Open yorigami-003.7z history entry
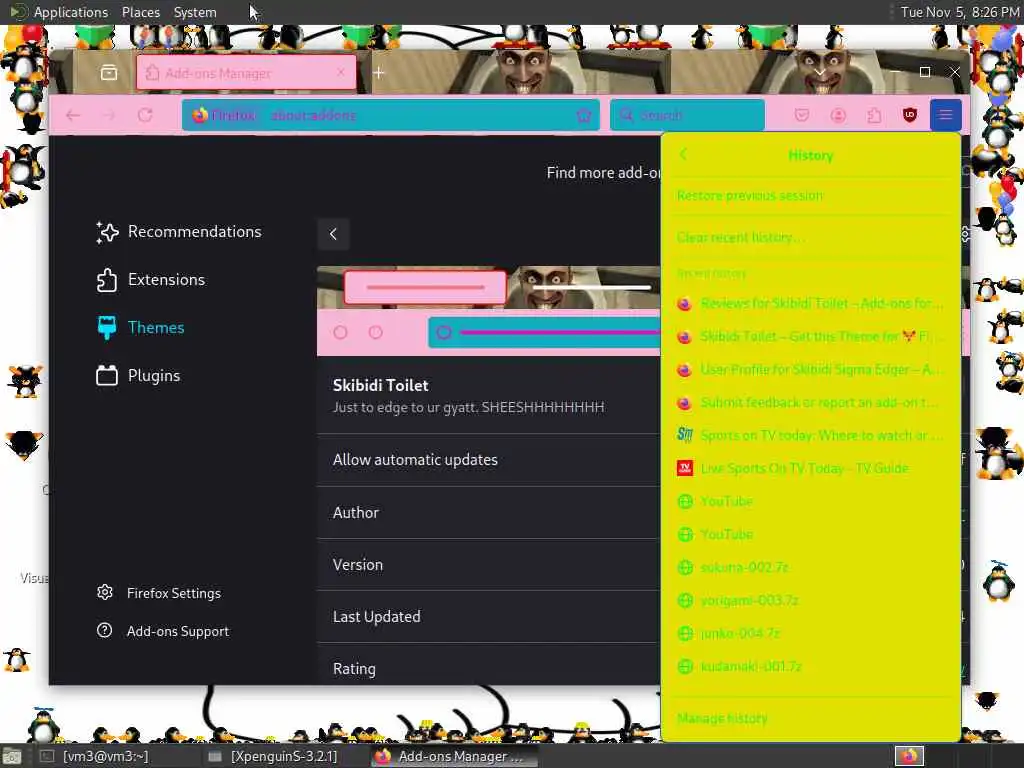Image resolution: width=1024 pixels, height=768 pixels. [x=810, y=600]
